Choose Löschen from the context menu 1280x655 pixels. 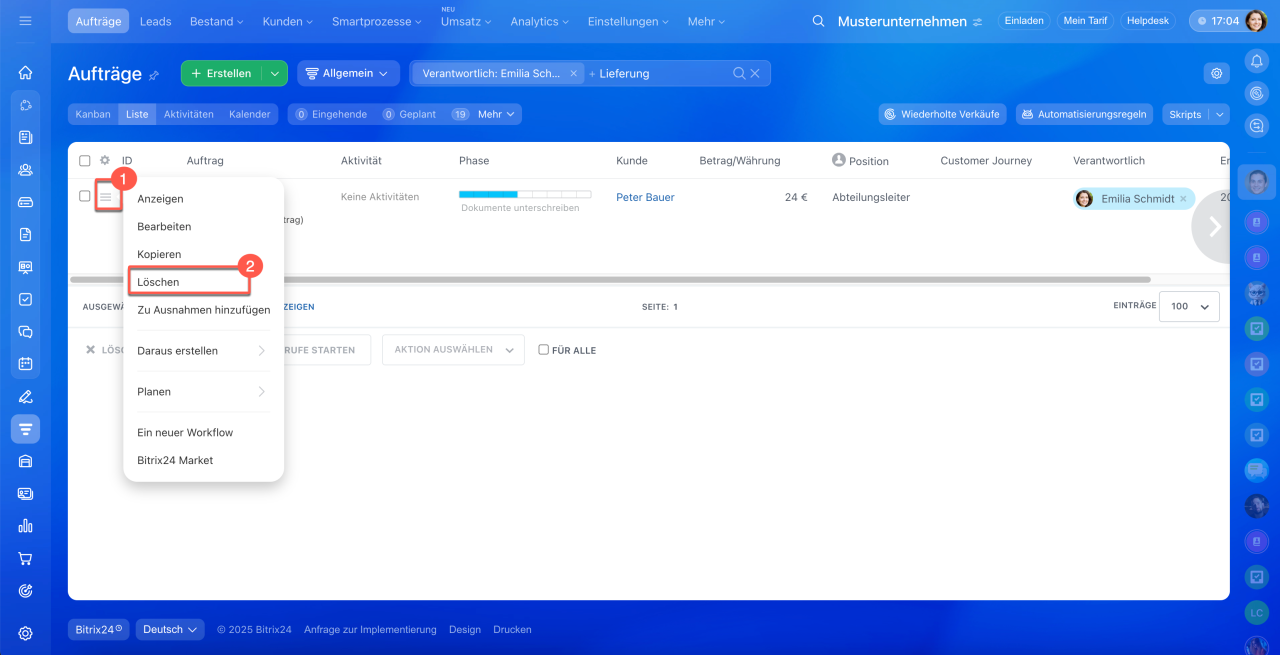[x=188, y=282]
